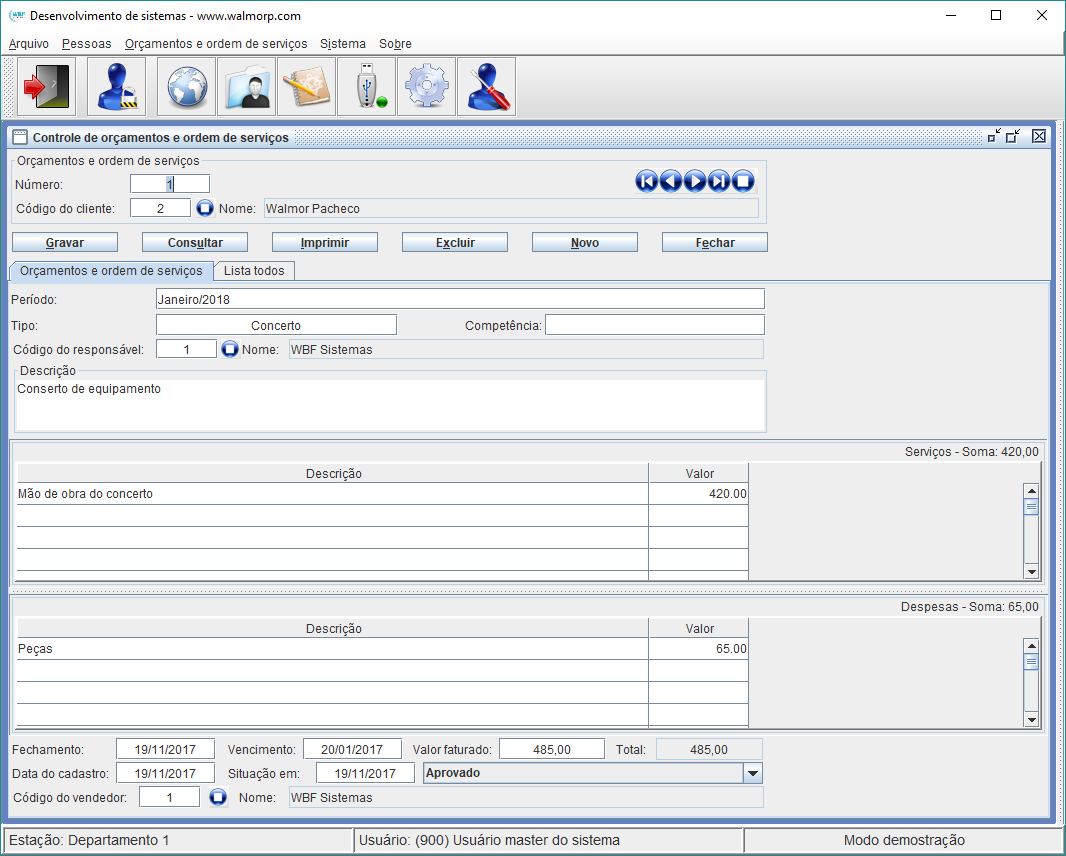Click the notebook with pencil icon
Viewport: 1066px width, 856px height.
click(306, 87)
